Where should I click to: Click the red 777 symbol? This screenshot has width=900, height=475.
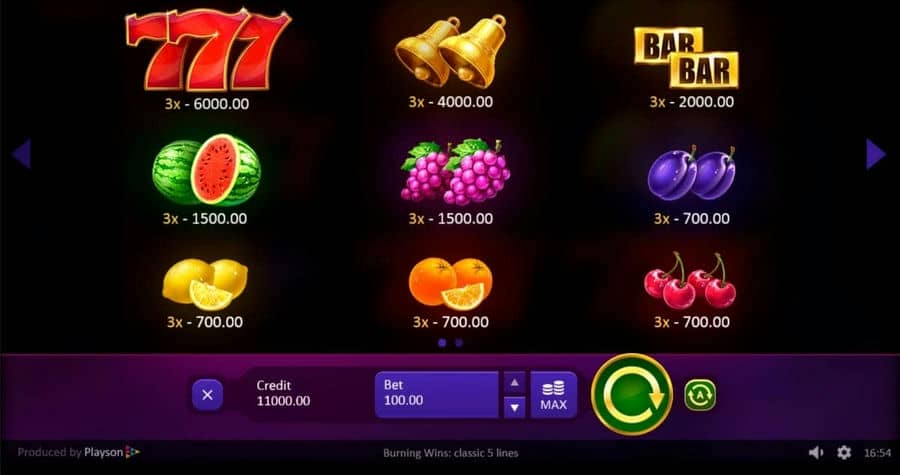click(x=208, y=49)
